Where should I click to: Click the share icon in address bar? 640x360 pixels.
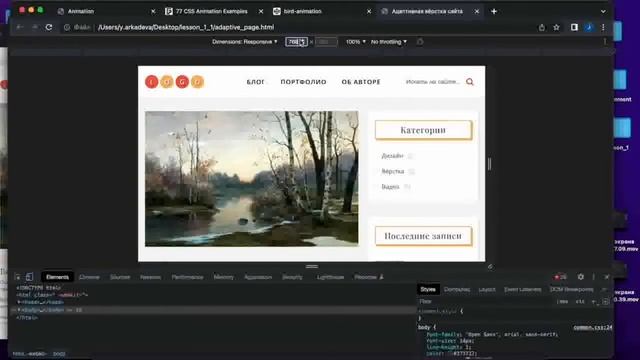pyautogui.click(x=542, y=27)
